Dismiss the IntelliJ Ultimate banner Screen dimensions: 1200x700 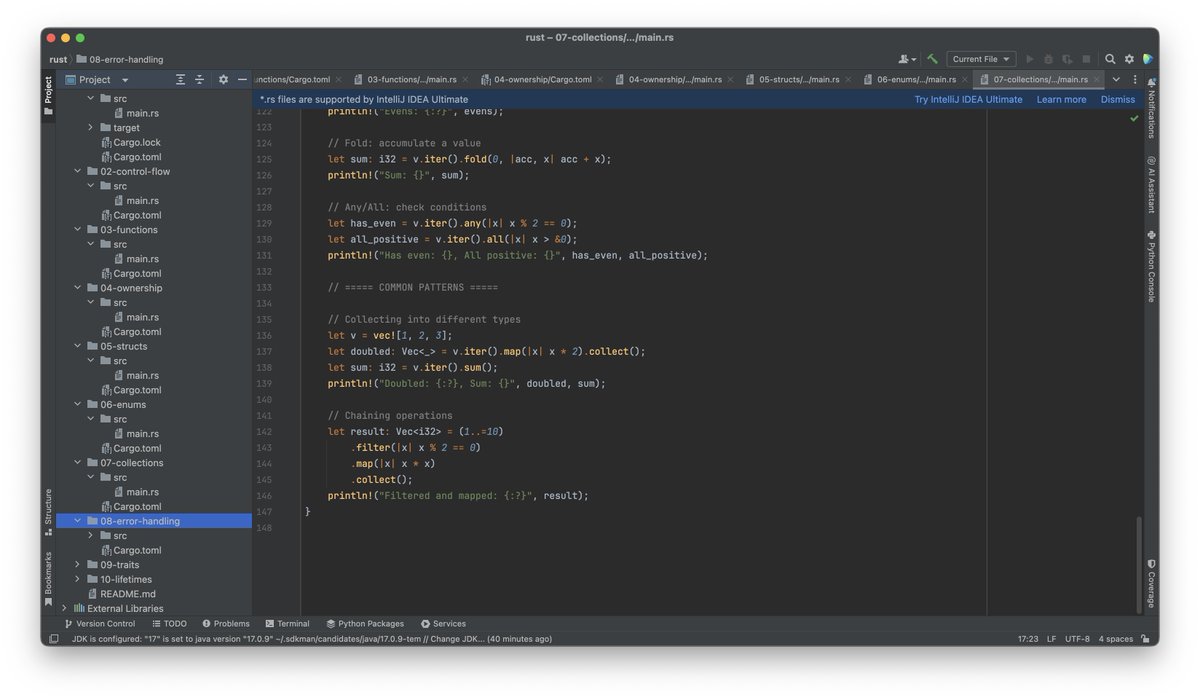coord(1118,100)
